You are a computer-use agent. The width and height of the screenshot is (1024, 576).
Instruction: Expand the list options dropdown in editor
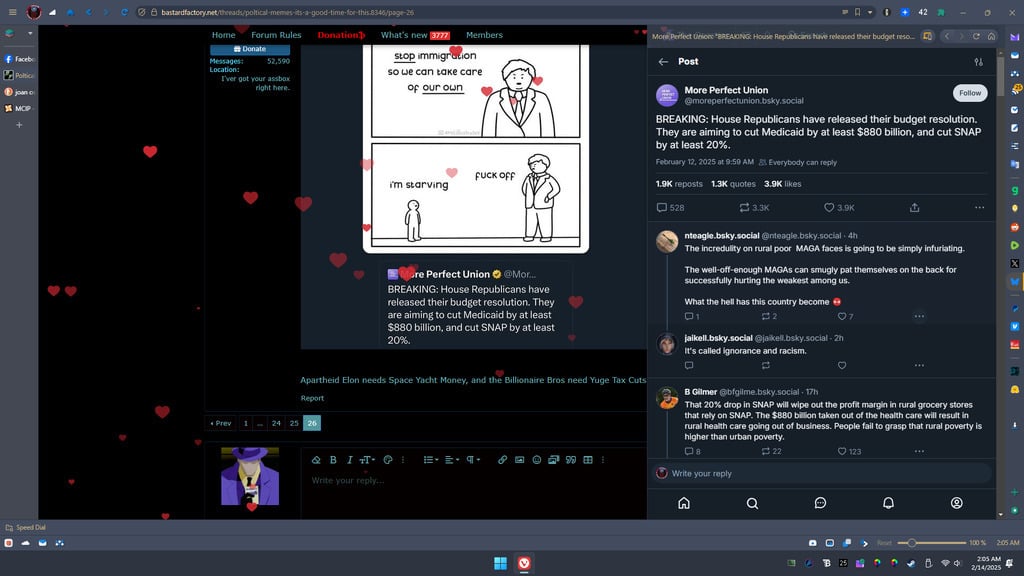click(430, 460)
